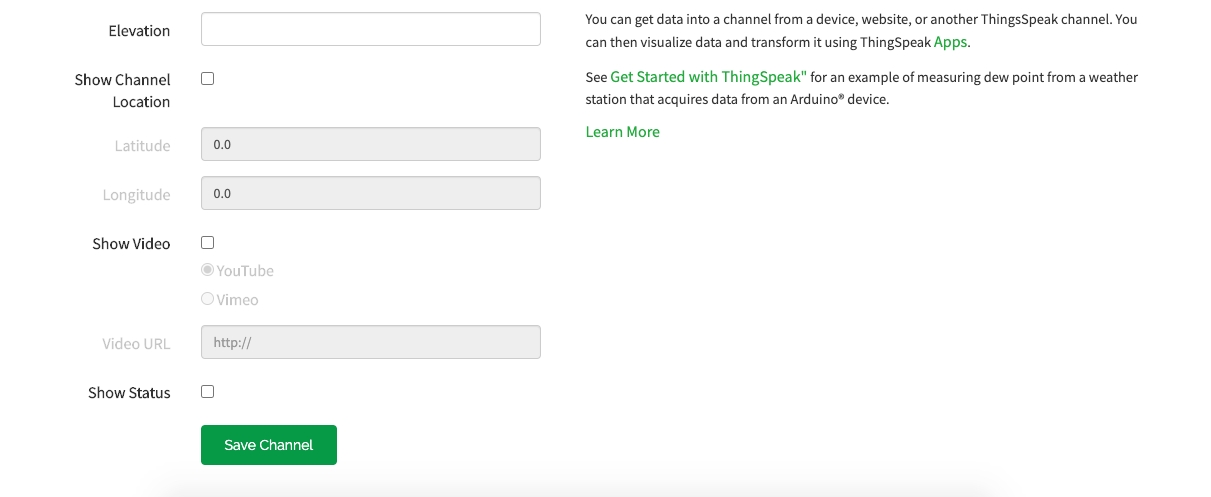Follow the Learn More link

coord(622,132)
